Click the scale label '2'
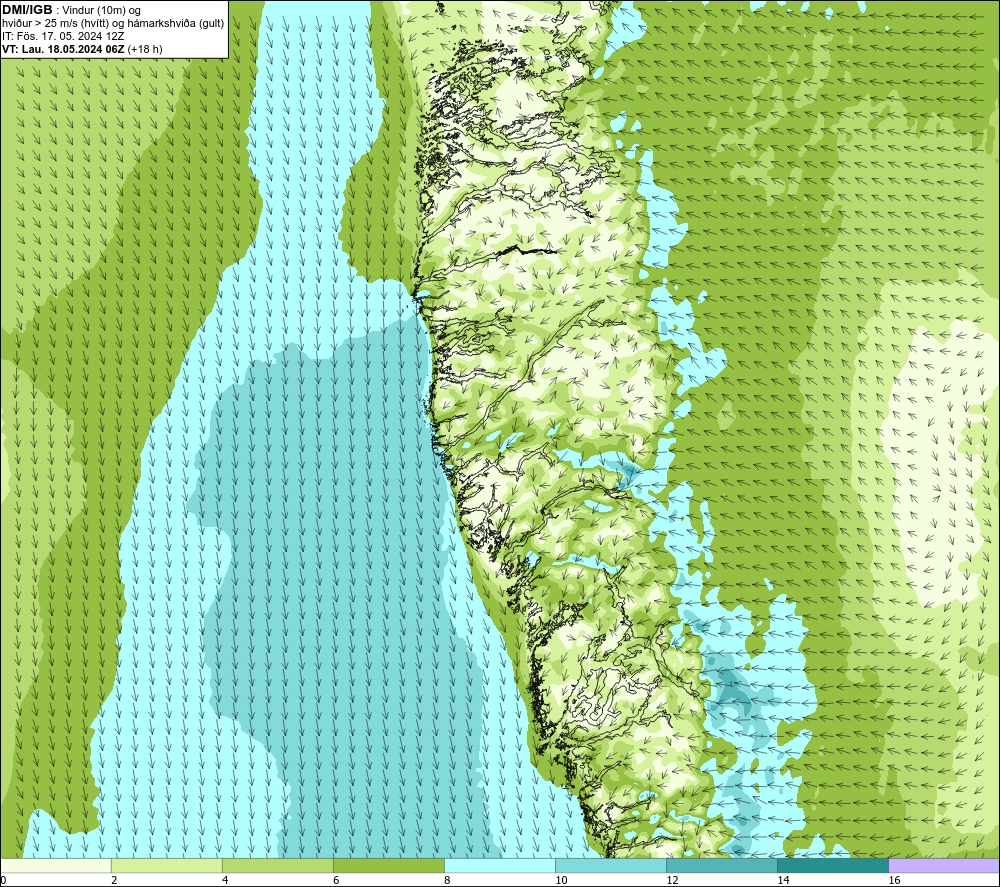The image size is (1000, 887). pos(114,880)
